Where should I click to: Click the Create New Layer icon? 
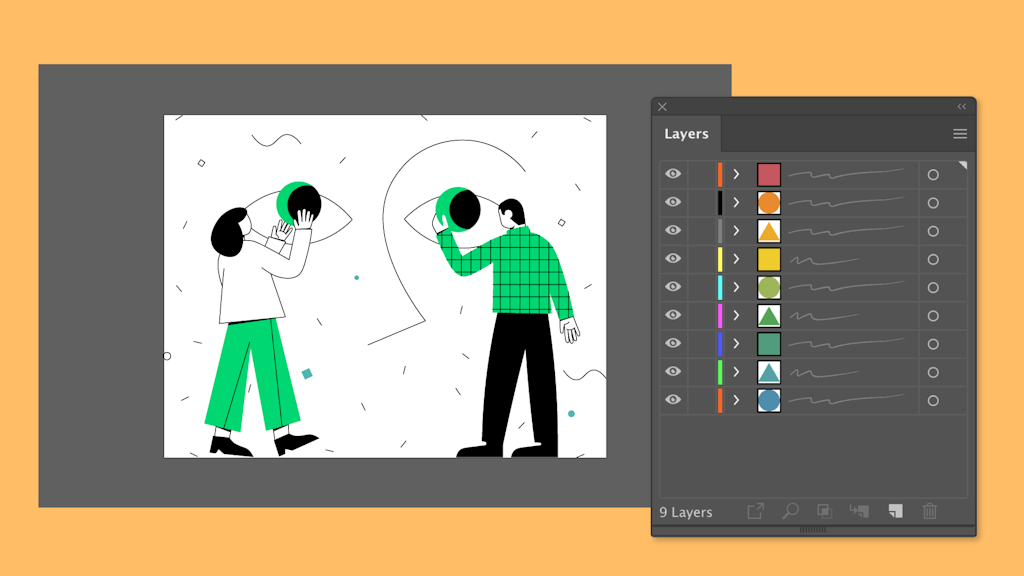[895, 511]
